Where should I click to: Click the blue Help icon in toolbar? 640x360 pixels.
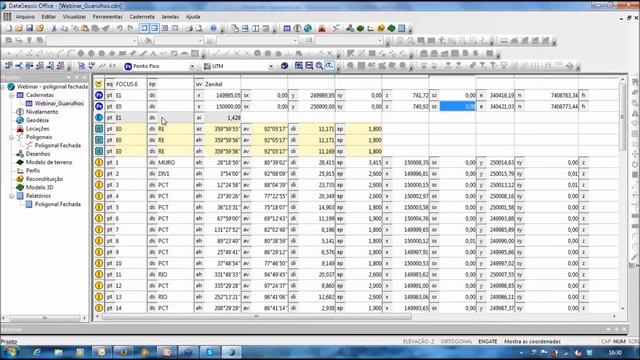pos(213,28)
